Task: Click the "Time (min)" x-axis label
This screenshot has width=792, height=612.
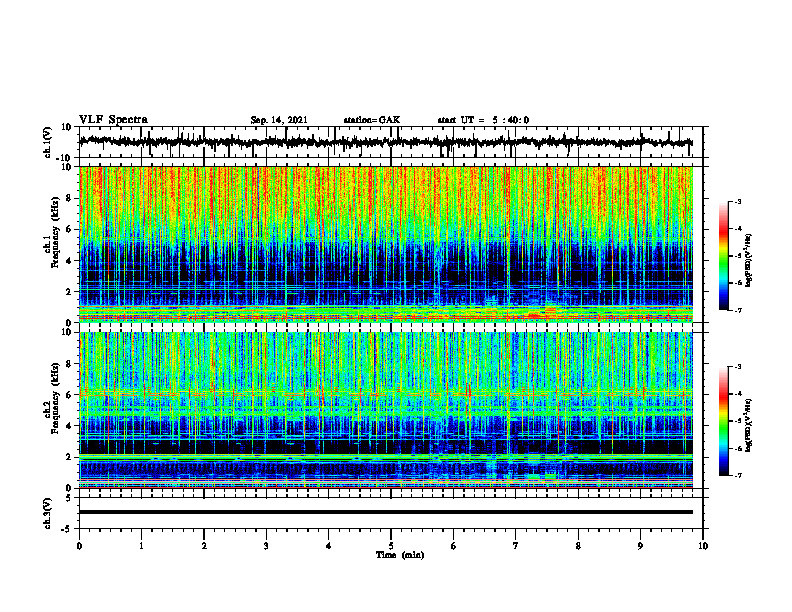Action: coord(400,555)
